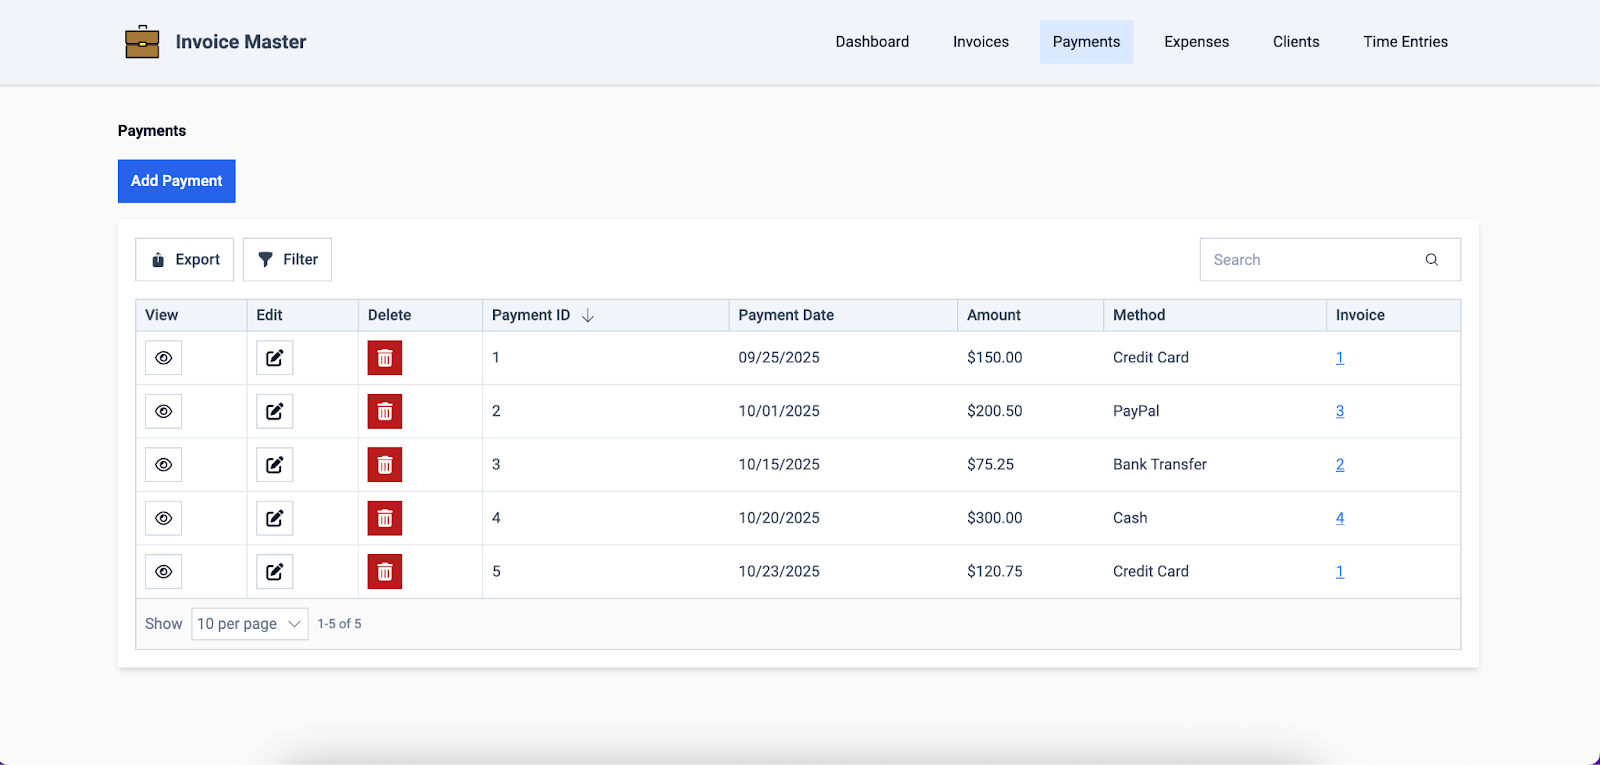The image size is (1600, 765).
Task: Click the Invoice Master briefcase logo
Action: coord(142,42)
